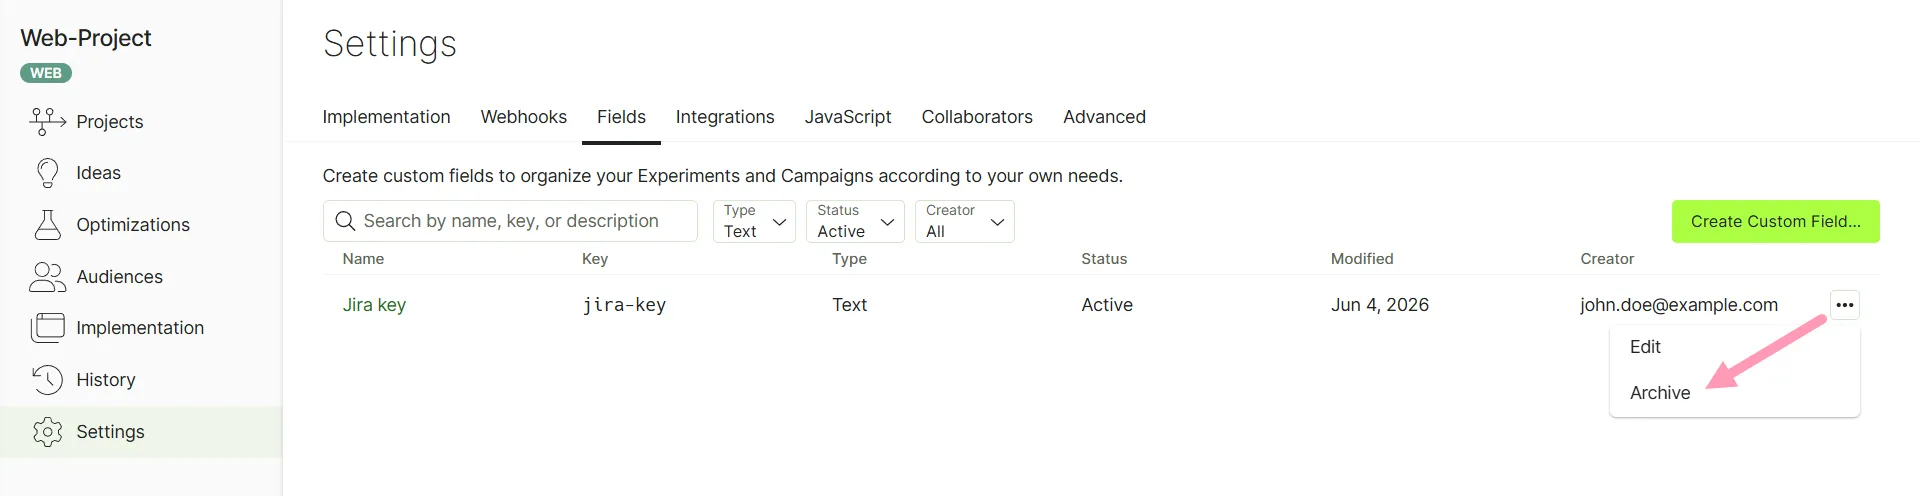Expand the Type filter dropdown
This screenshot has height=496, width=1920.
click(754, 221)
